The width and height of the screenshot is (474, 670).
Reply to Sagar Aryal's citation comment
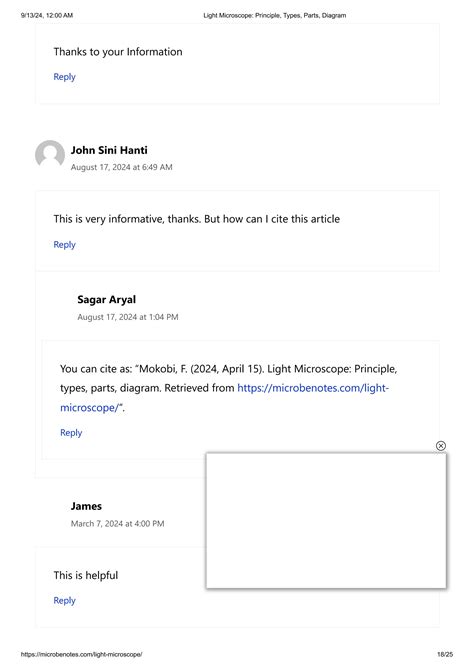(x=71, y=433)
